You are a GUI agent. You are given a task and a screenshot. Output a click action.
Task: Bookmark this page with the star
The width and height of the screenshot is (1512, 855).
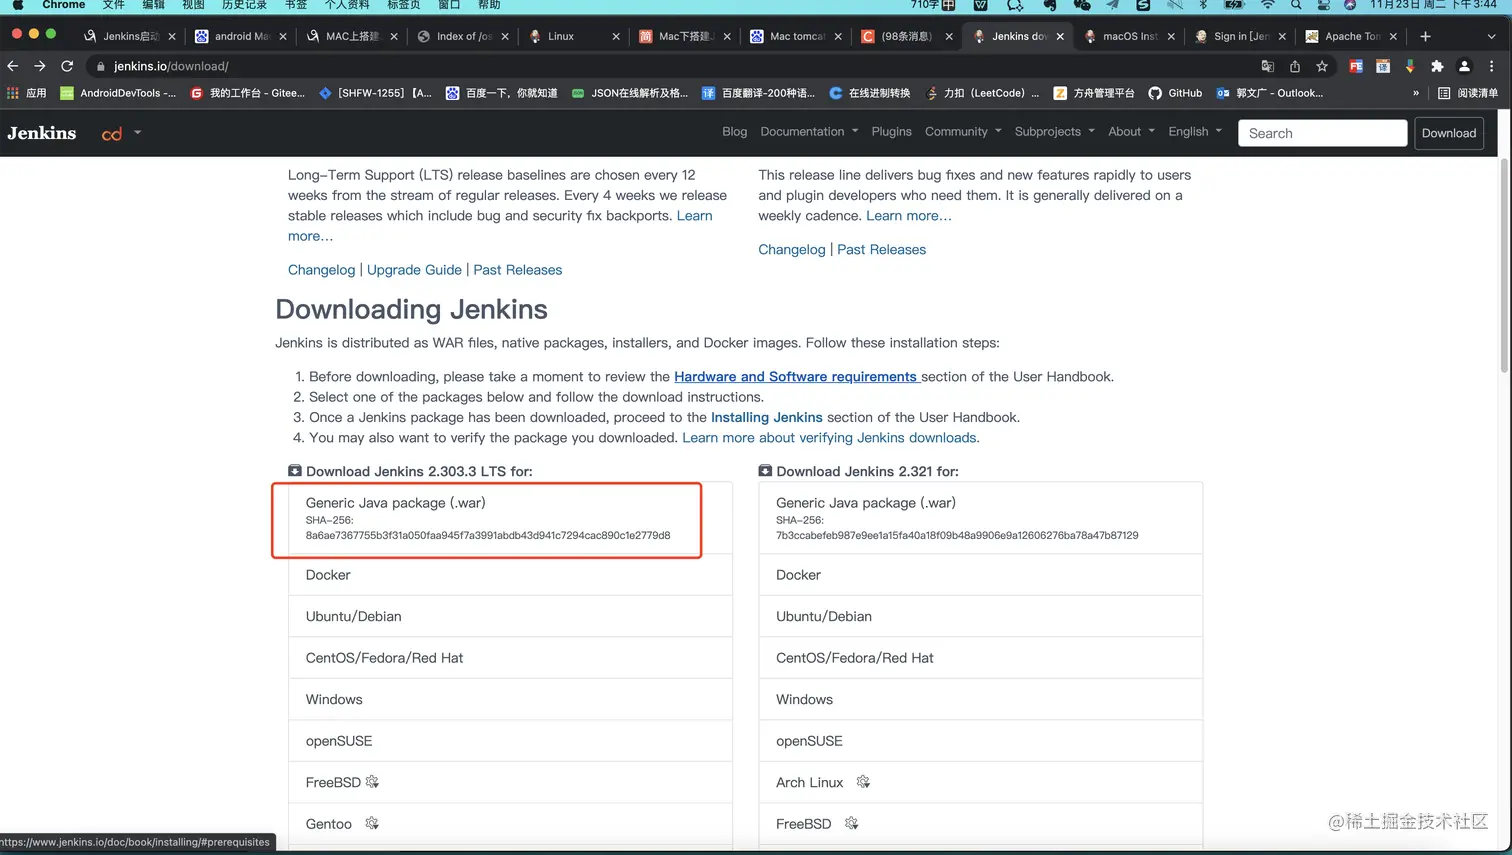1322,66
